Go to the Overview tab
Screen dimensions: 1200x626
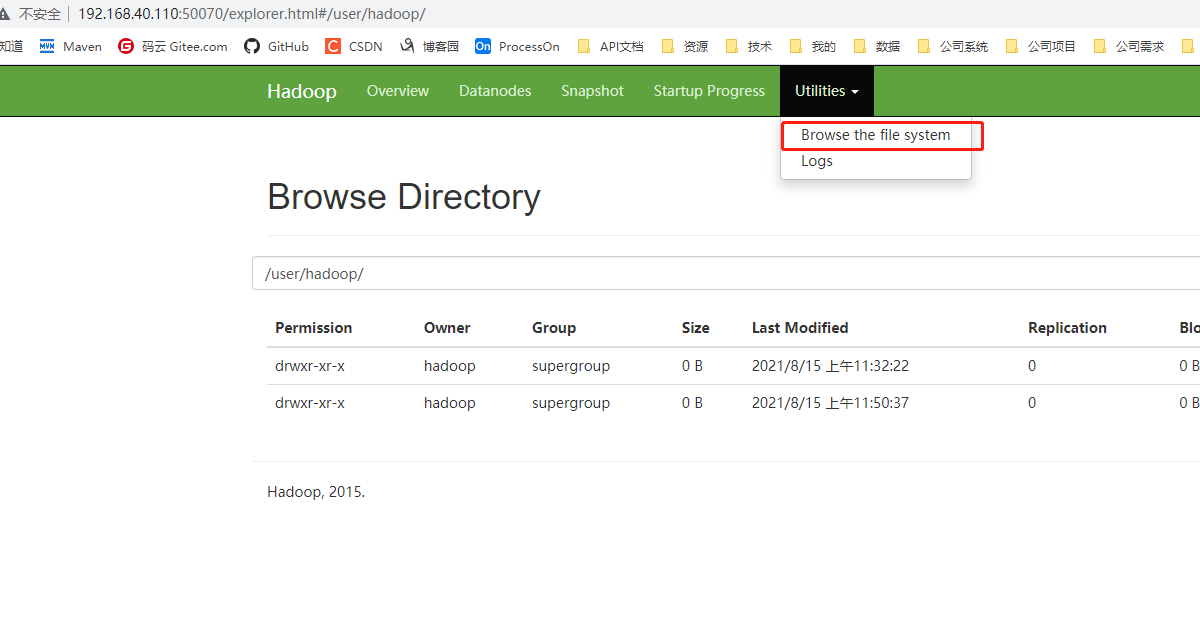point(398,91)
